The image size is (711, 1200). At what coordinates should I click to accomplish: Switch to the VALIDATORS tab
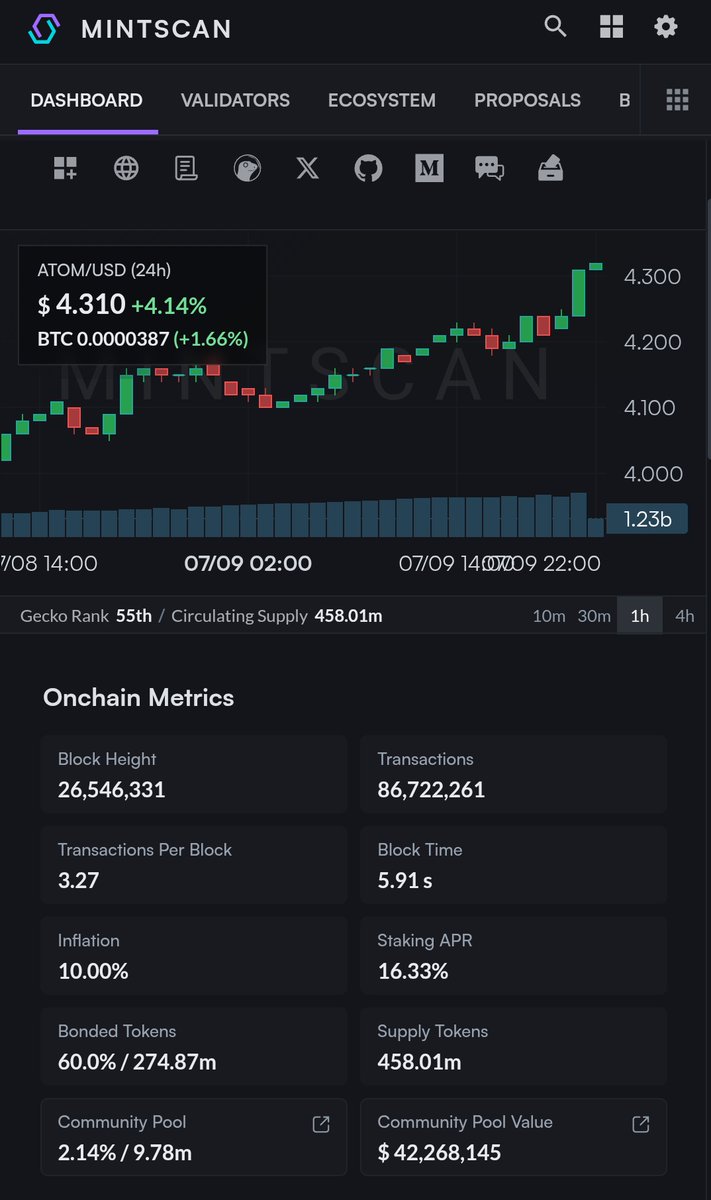(x=235, y=100)
